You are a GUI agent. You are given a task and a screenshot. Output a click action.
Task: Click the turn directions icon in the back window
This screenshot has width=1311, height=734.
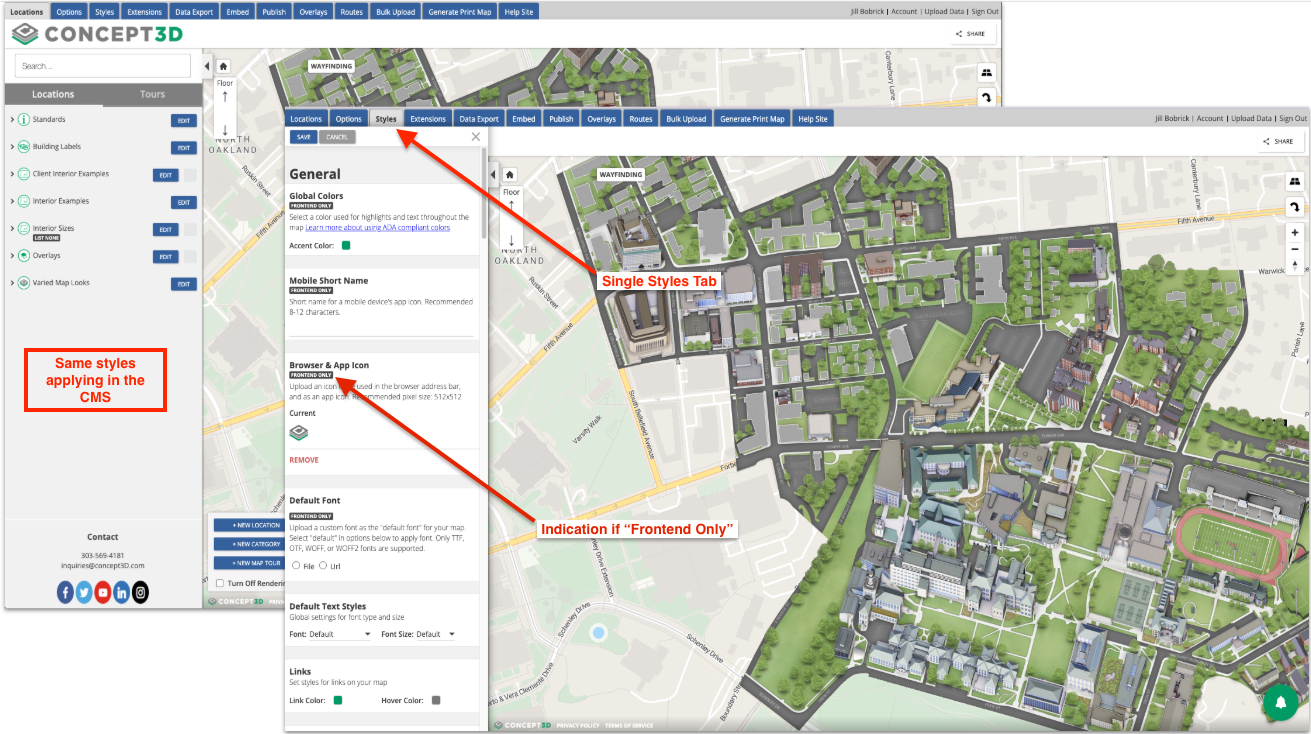pyautogui.click(x=986, y=98)
